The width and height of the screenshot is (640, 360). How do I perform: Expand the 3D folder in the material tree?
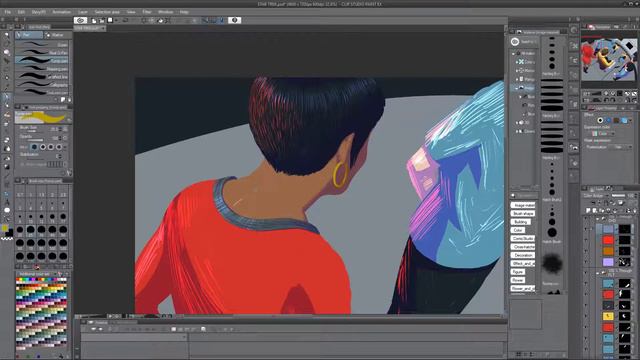pyautogui.click(x=517, y=122)
